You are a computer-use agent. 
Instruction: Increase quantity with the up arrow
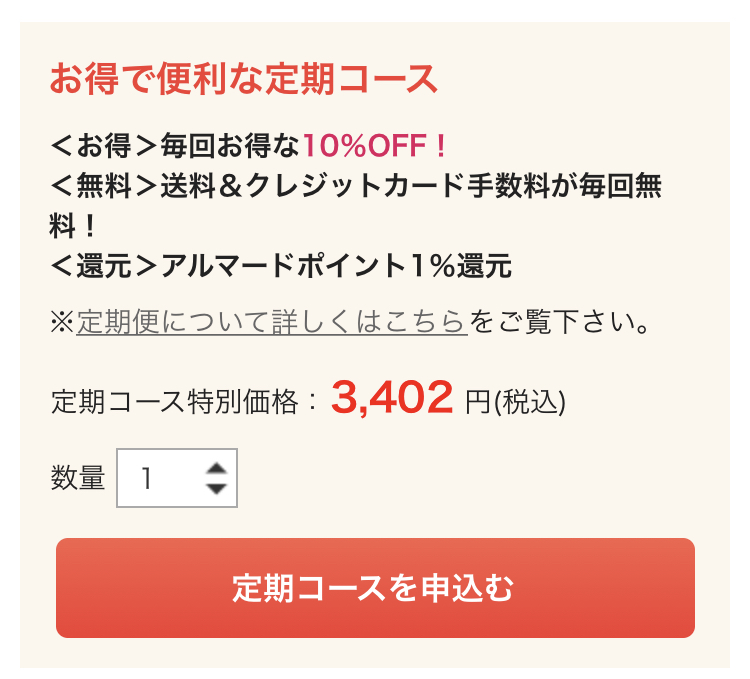pyautogui.click(x=216, y=469)
